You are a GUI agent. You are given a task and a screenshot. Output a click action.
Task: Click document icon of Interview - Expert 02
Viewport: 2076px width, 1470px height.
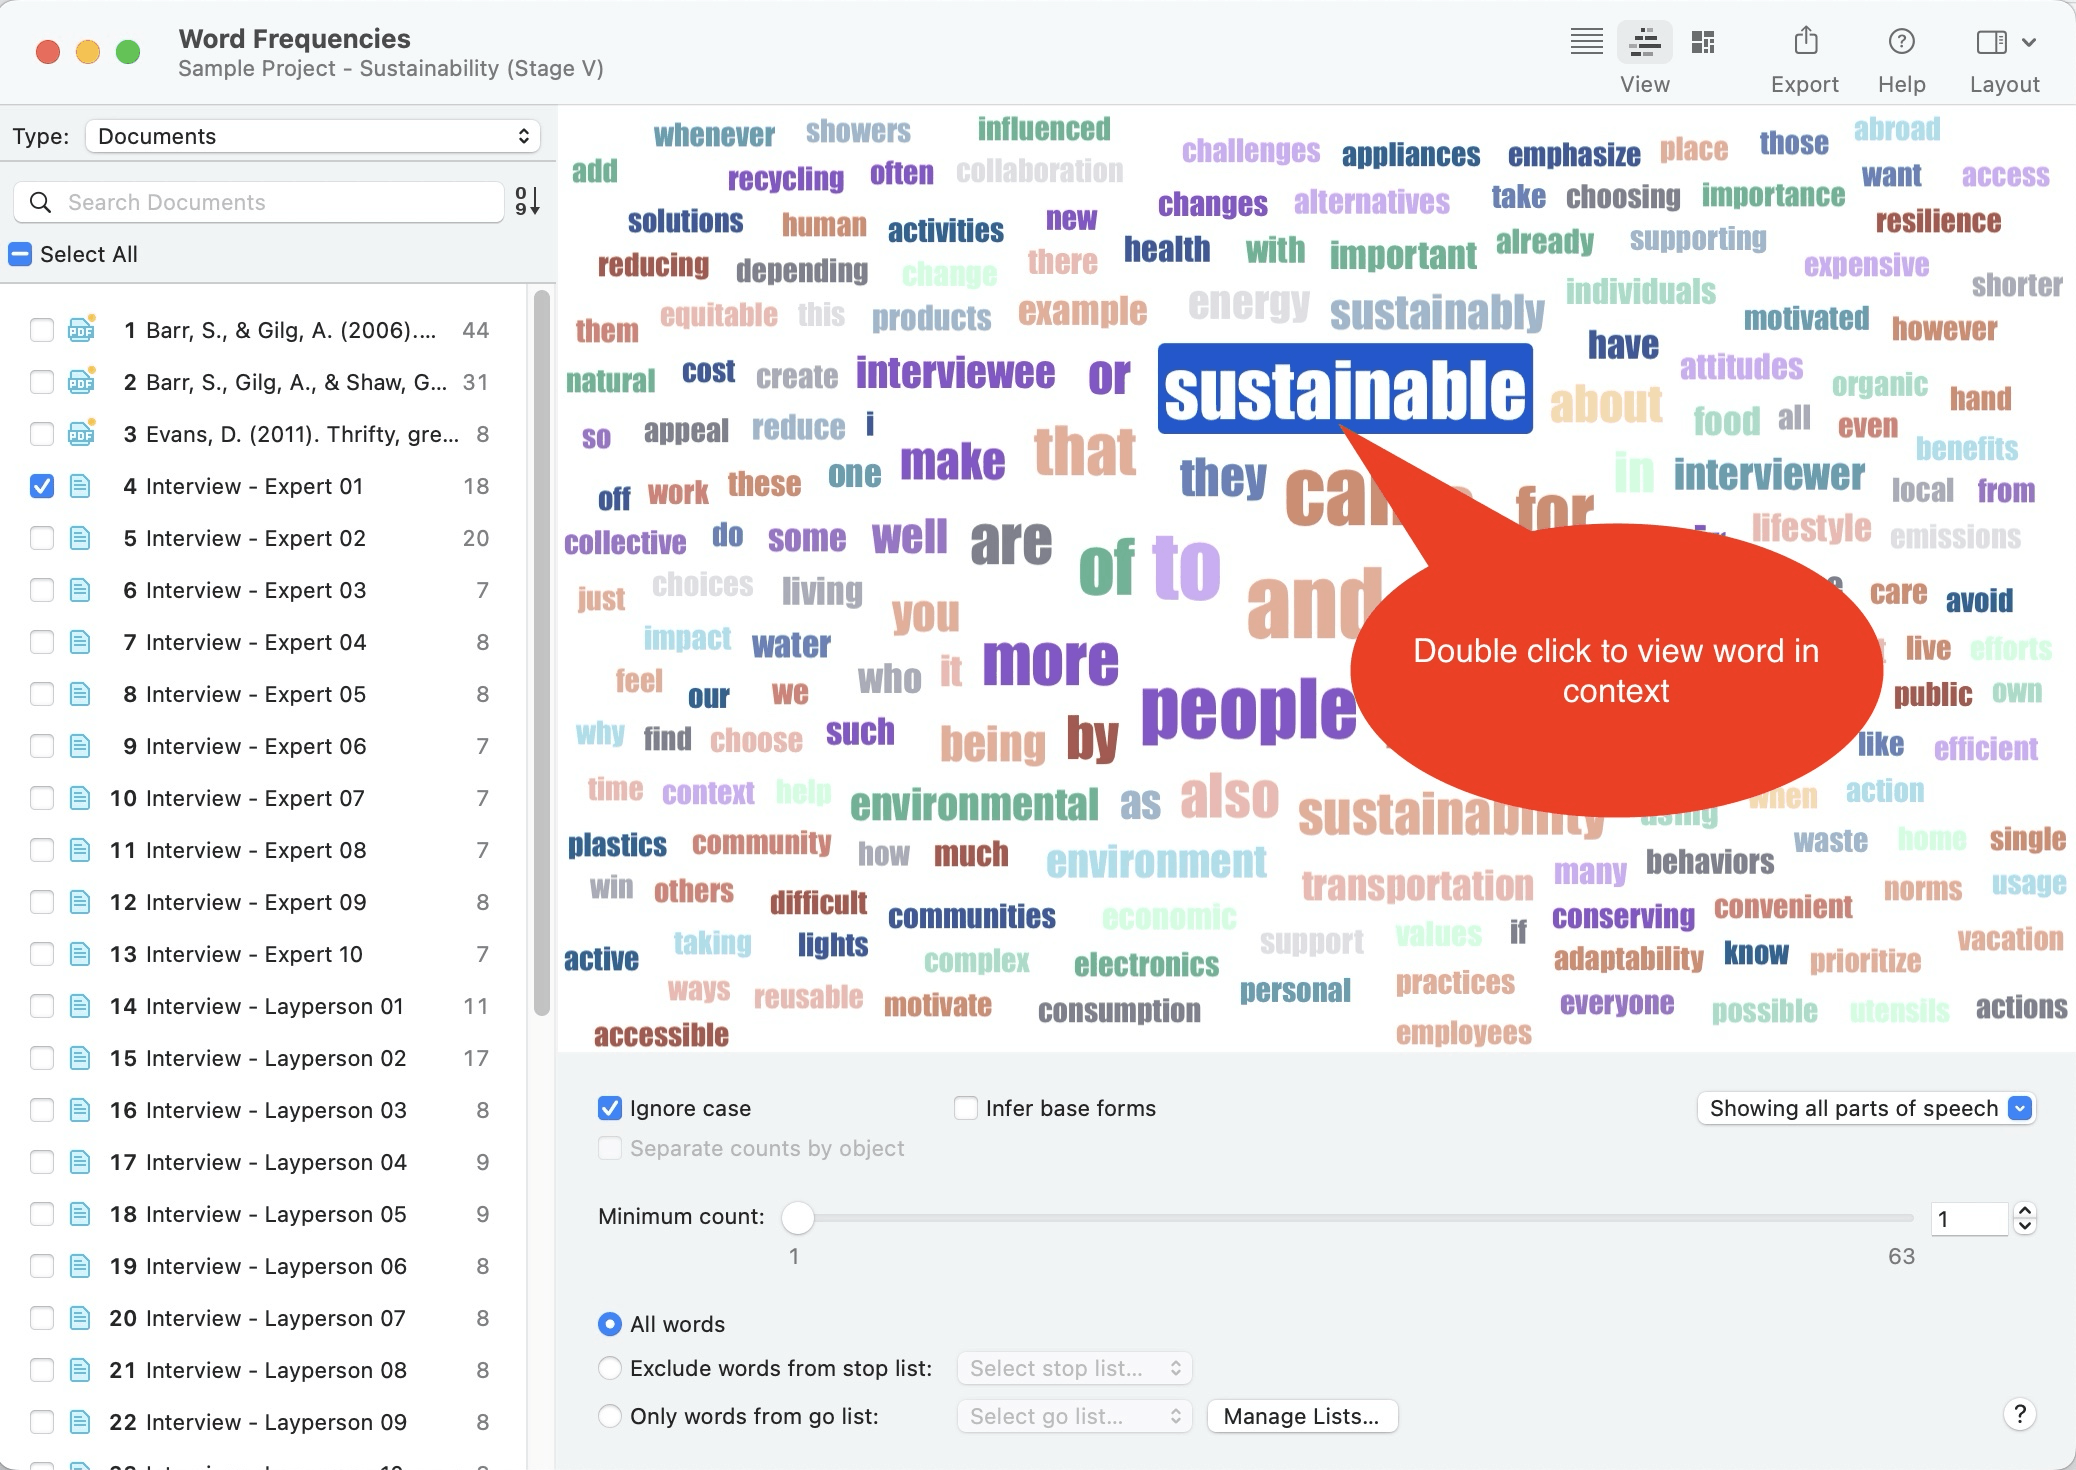tap(80, 538)
